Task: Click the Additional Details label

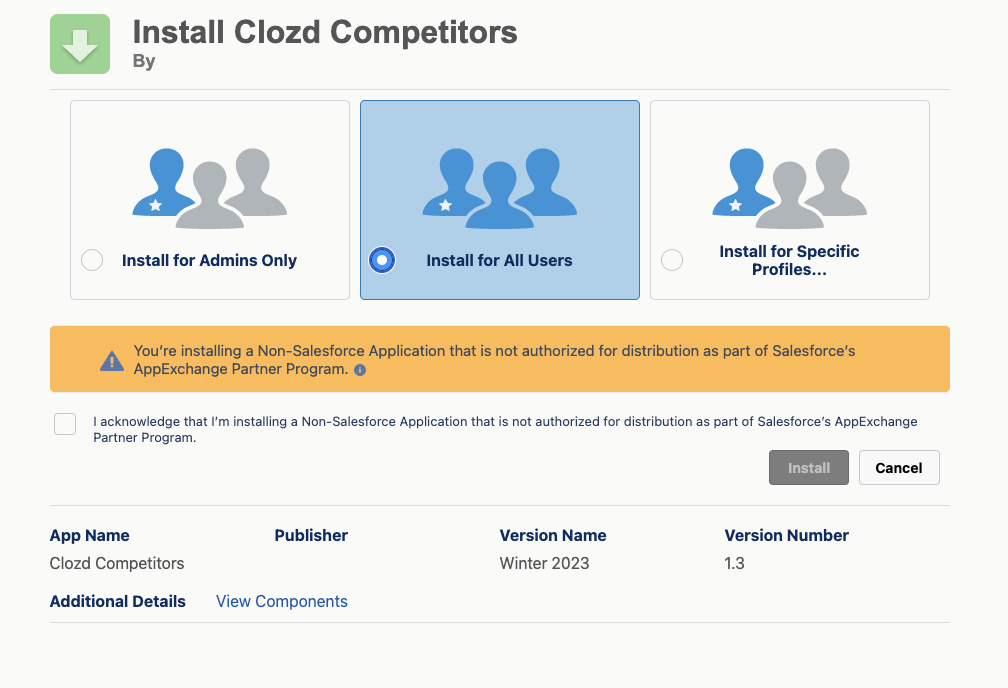Action: click(118, 601)
